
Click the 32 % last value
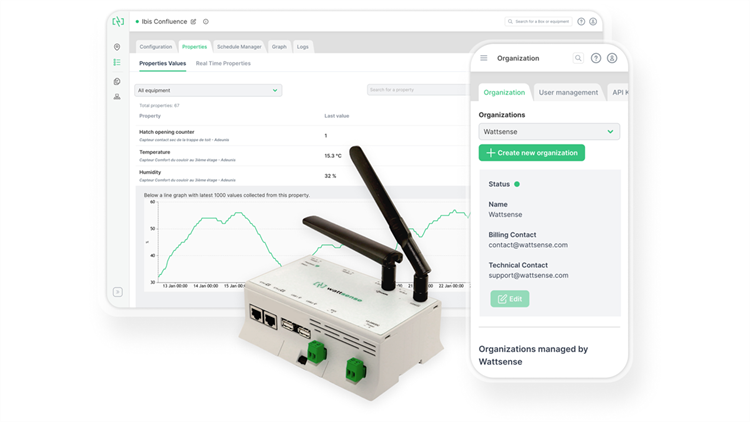[330, 176]
